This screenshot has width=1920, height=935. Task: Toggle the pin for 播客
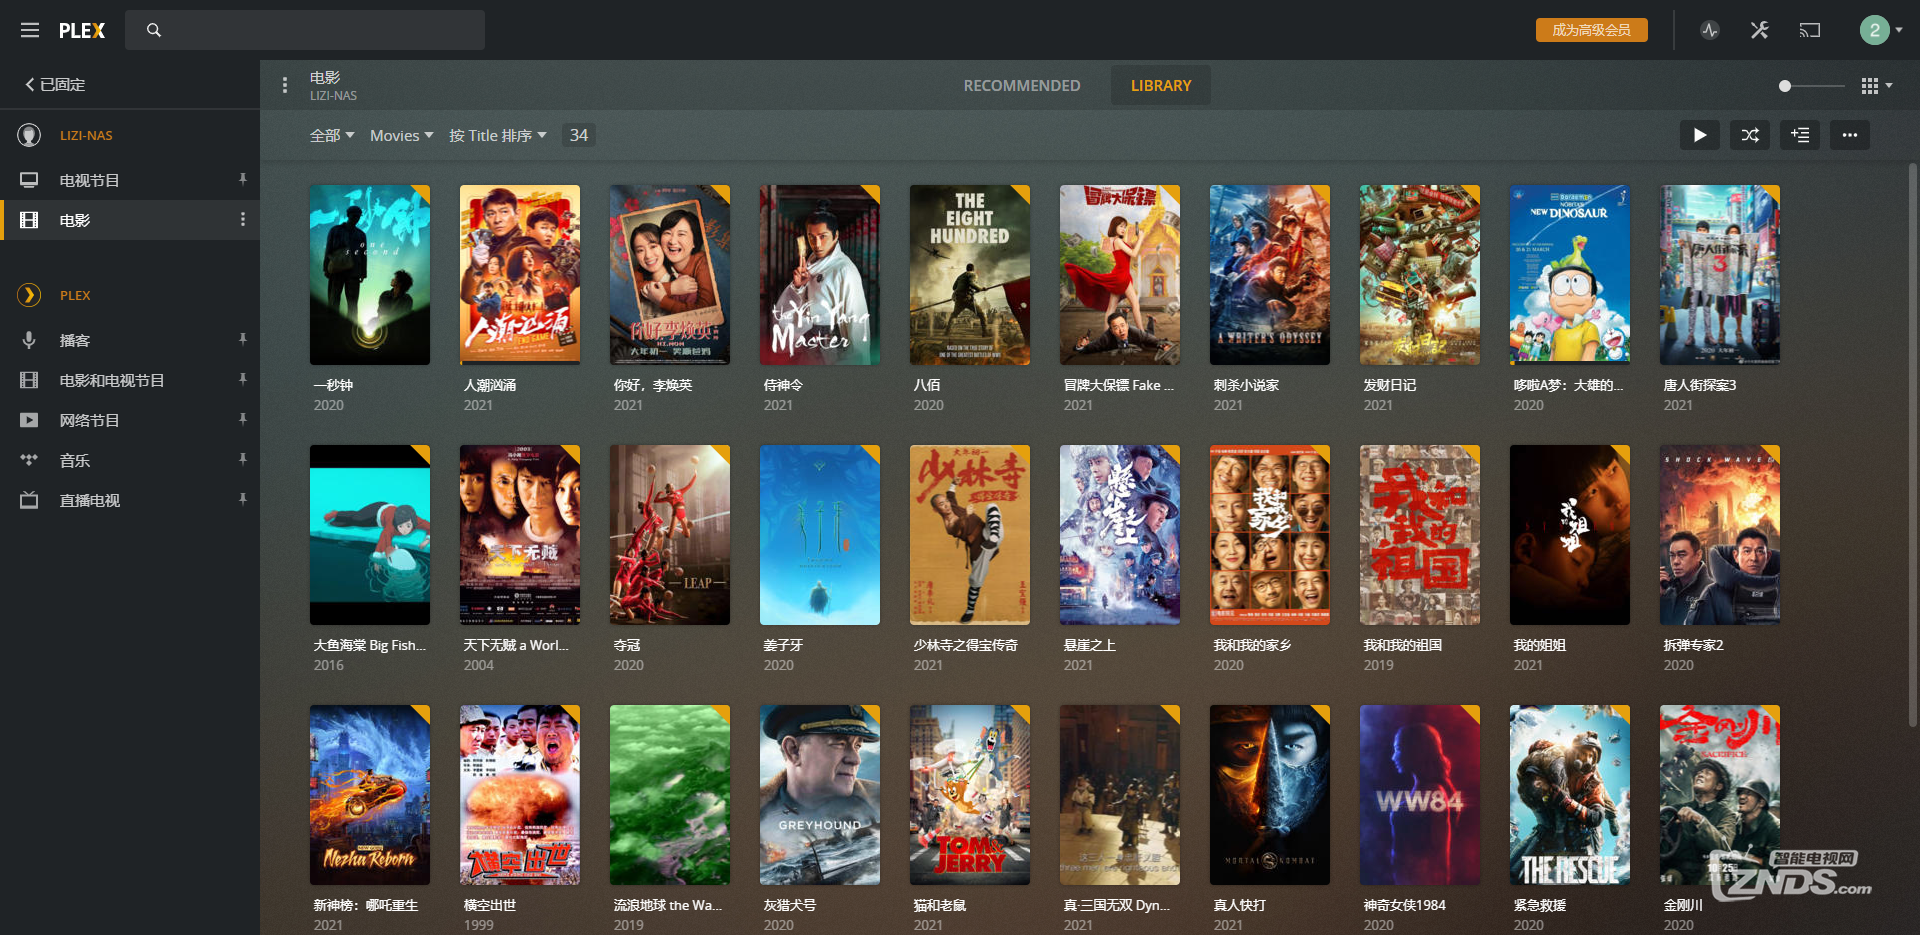click(242, 339)
